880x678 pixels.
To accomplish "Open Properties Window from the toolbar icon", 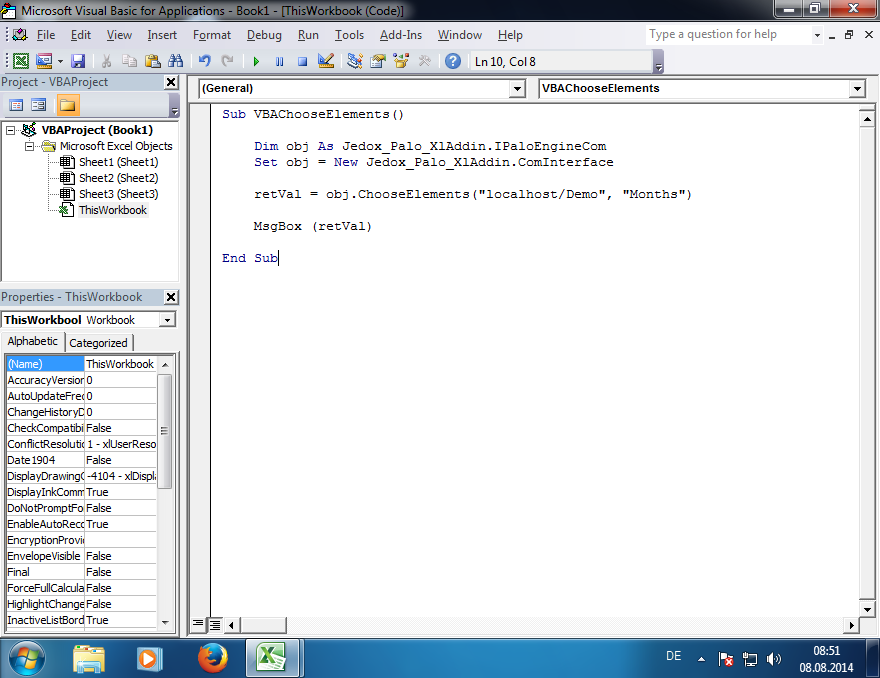I will [378, 61].
